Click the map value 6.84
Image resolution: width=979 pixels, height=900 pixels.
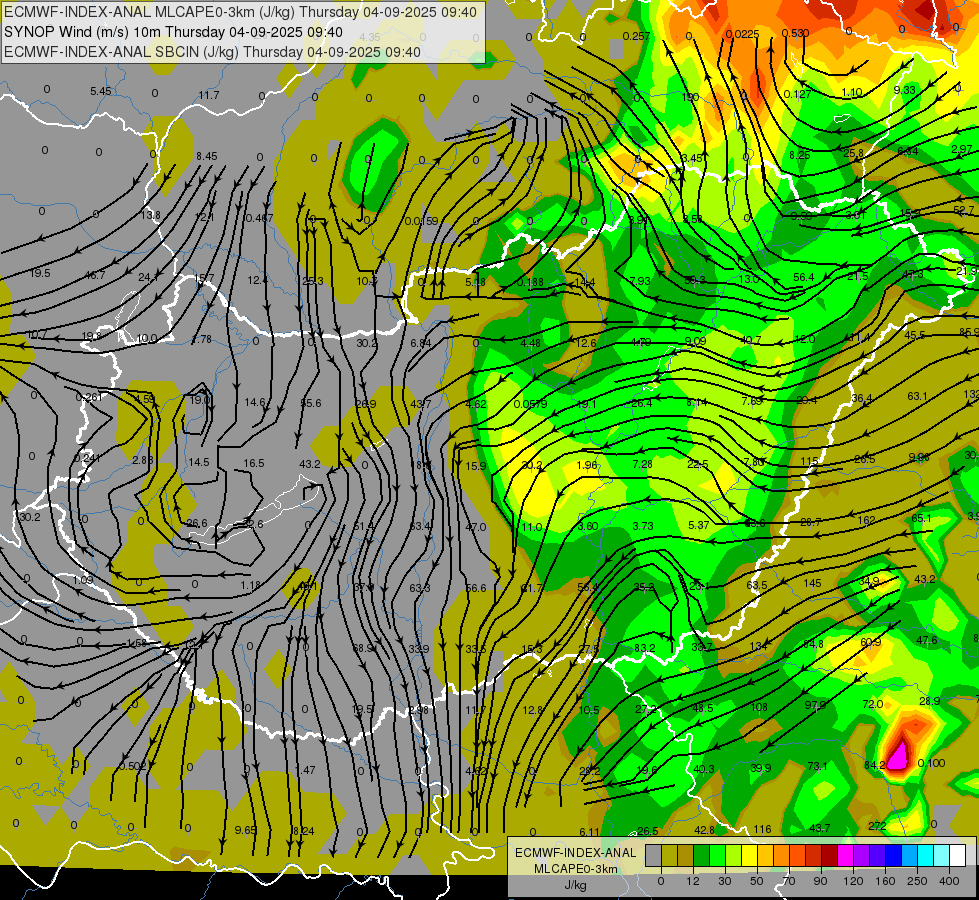(x=421, y=343)
